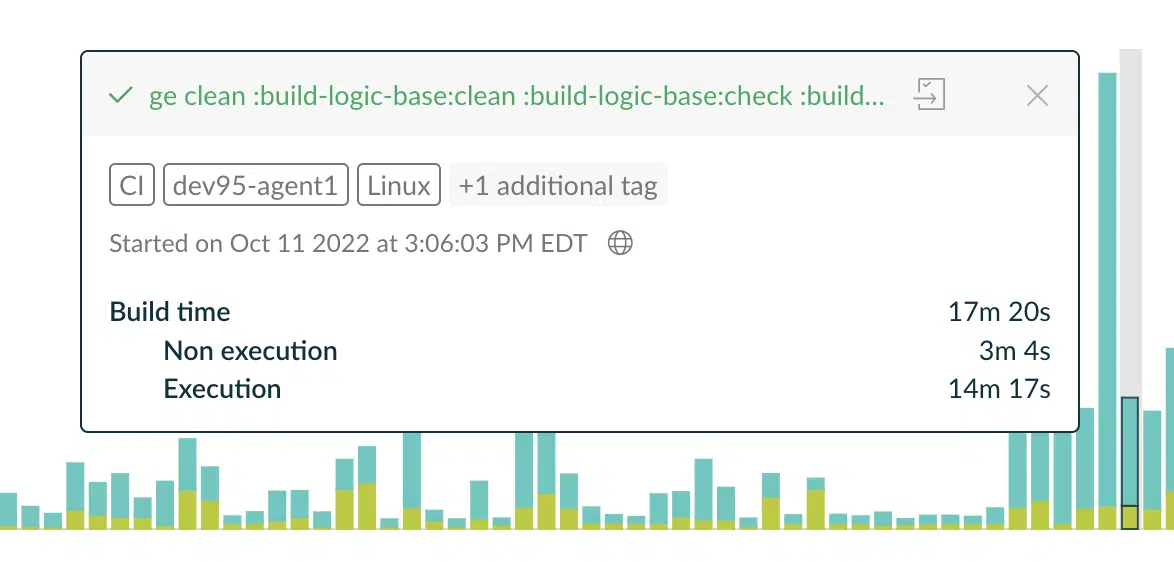Select the CI tag
Screen dimensions: 1174x562
(132, 185)
